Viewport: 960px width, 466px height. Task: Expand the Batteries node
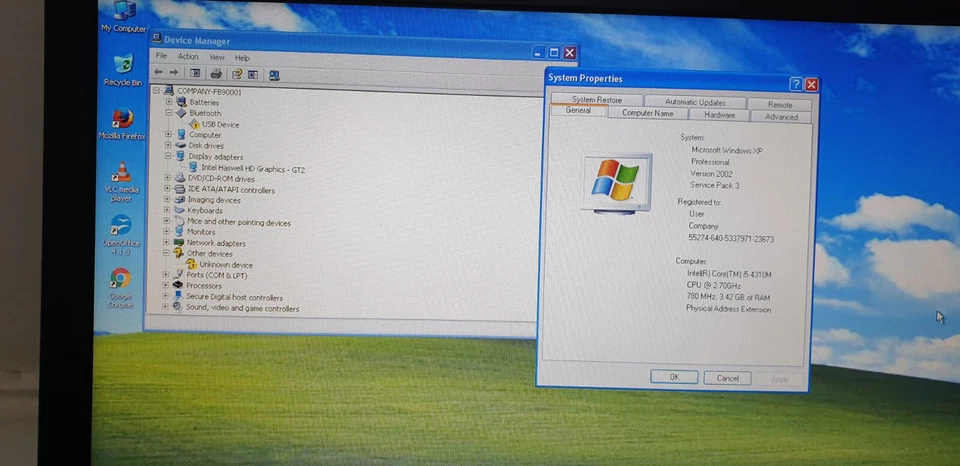pyautogui.click(x=168, y=102)
